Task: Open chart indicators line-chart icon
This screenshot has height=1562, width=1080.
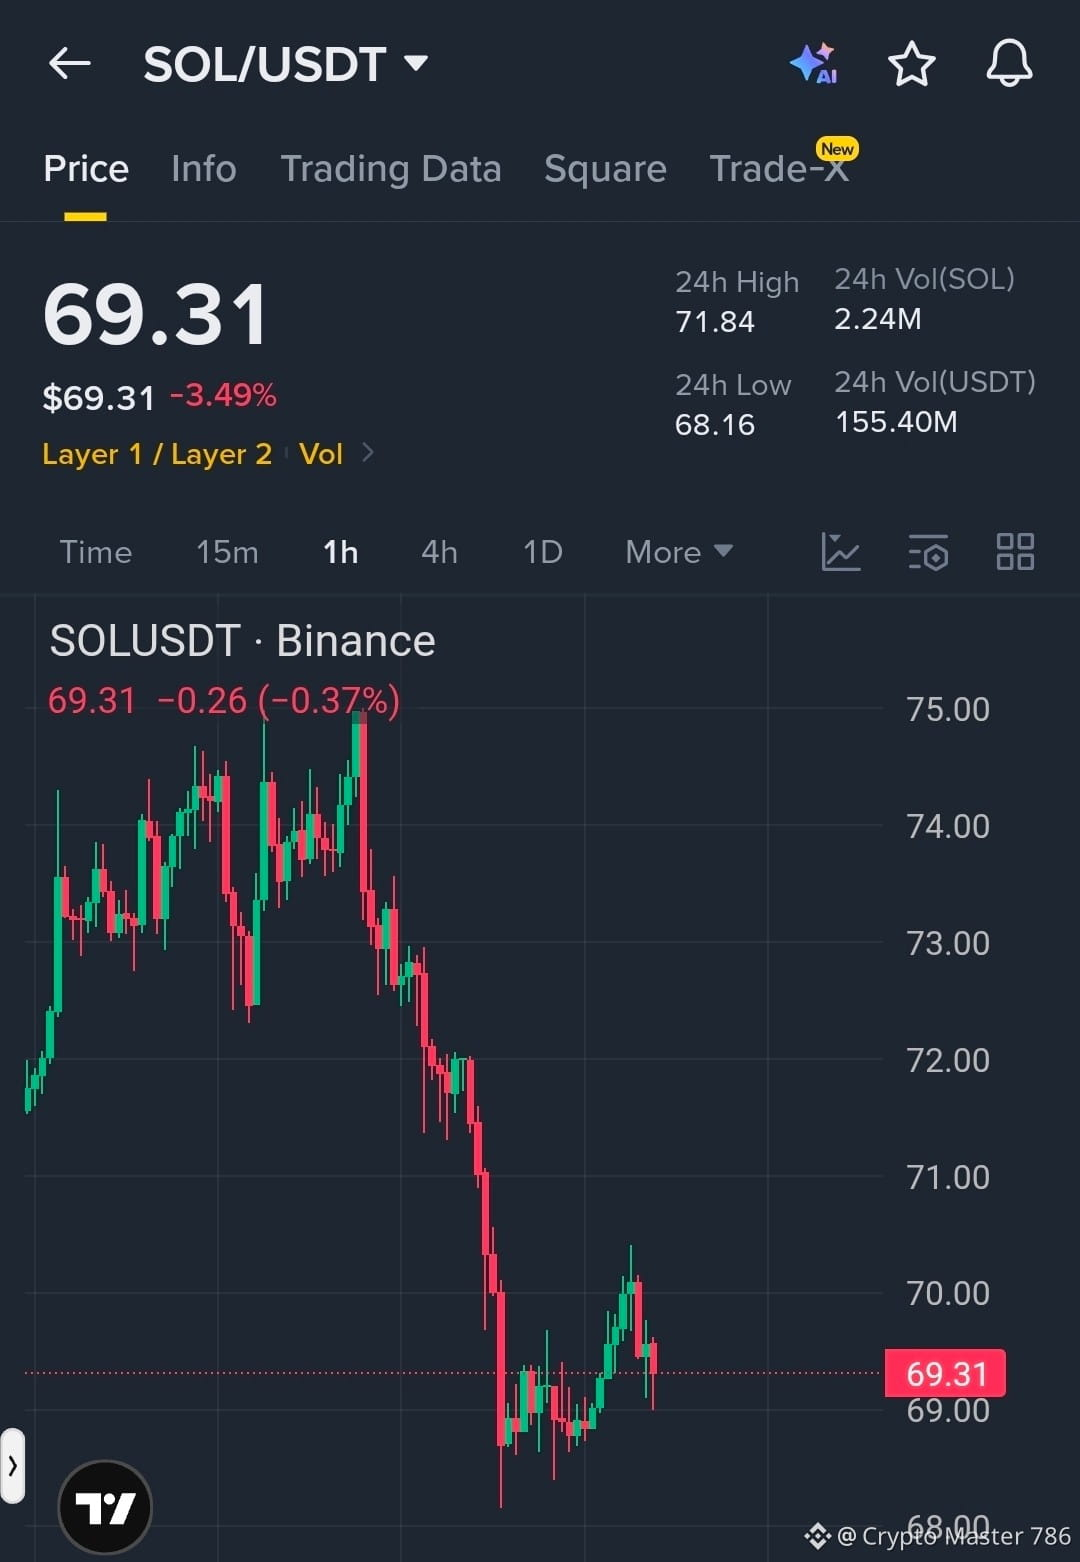Action: [x=841, y=552]
